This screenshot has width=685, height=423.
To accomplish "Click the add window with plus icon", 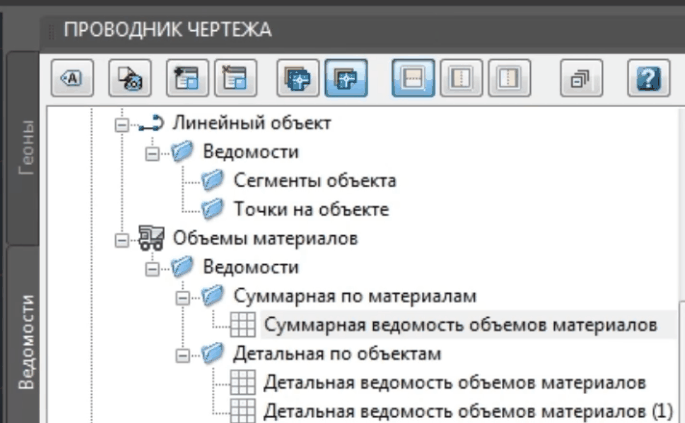I will coord(187,78).
